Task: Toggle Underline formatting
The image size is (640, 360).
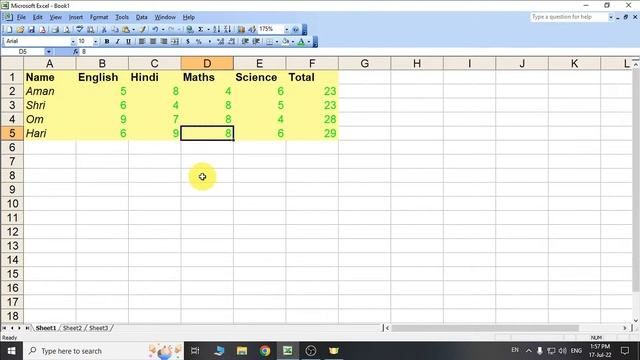Action: pos(128,41)
